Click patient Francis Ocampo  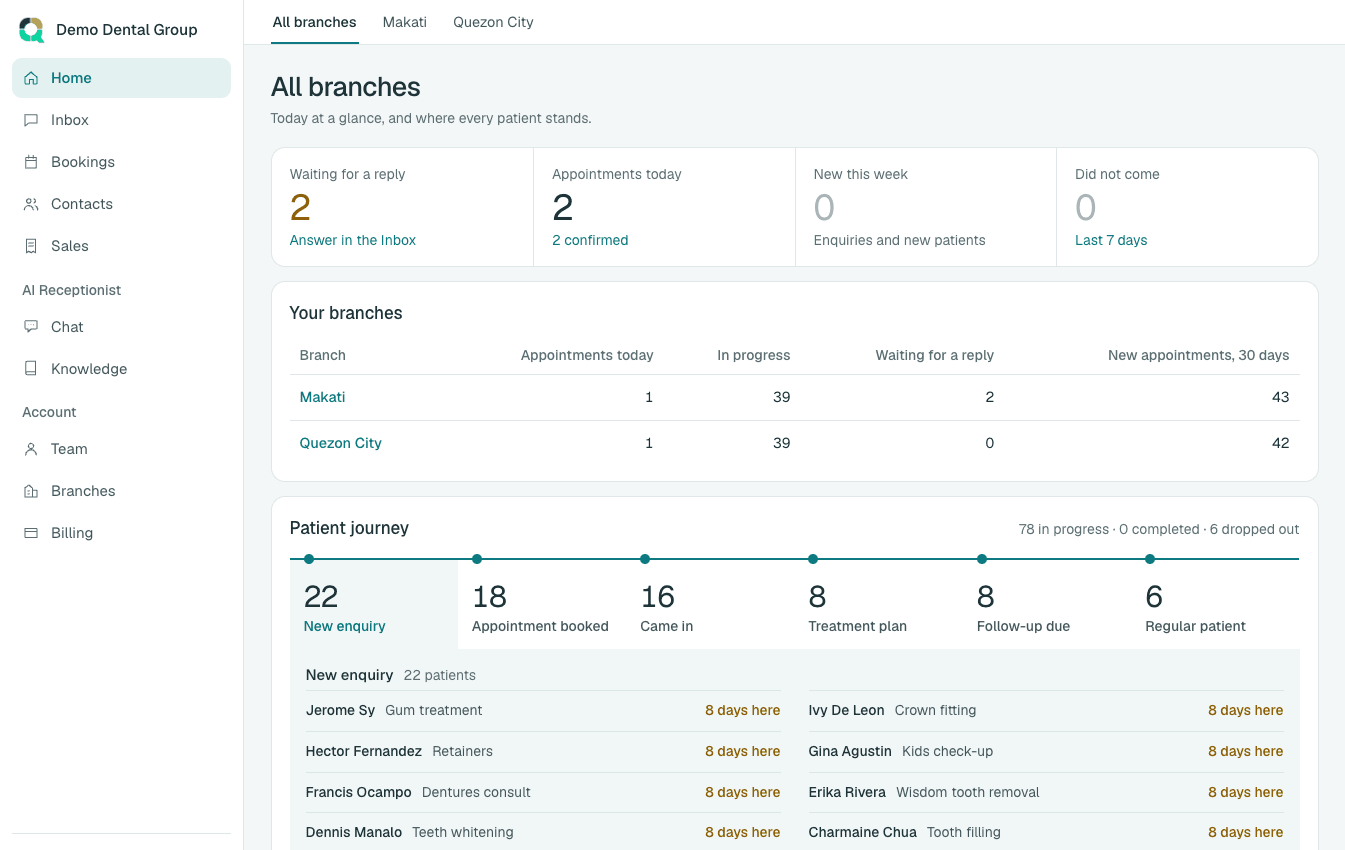359,792
